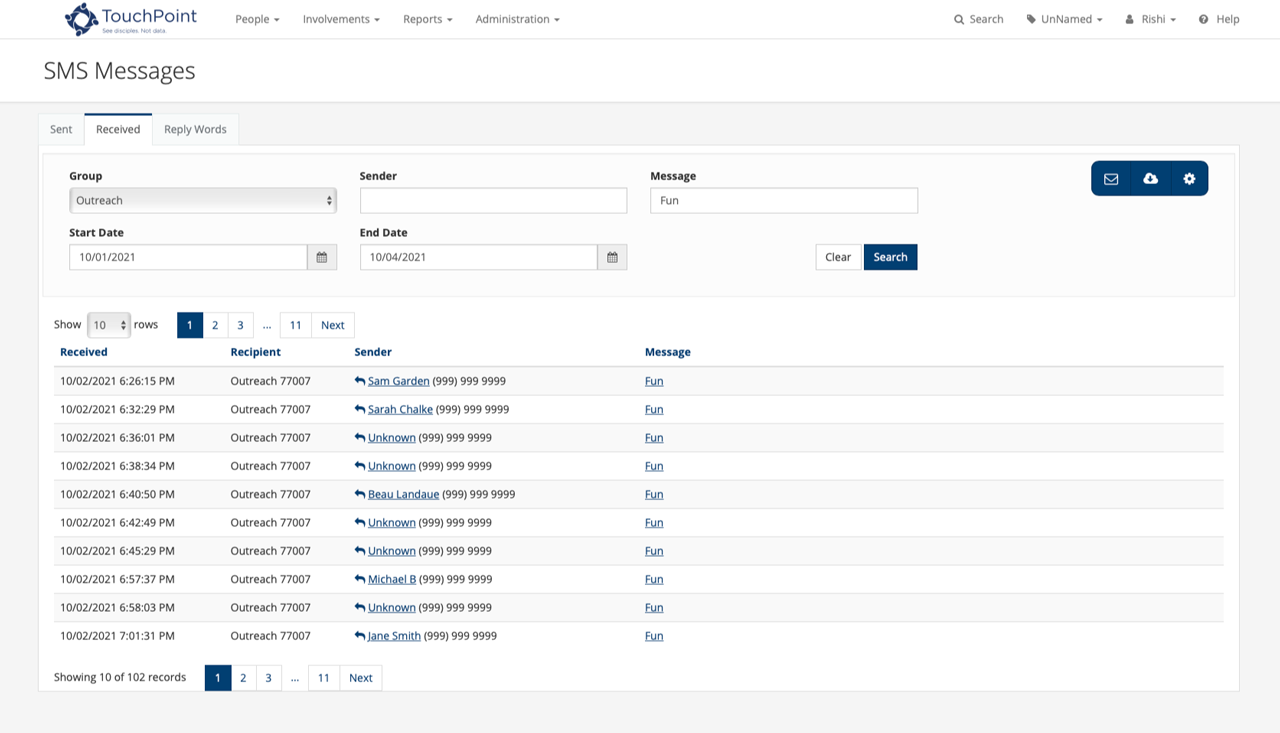The height and width of the screenshot is (733, 1280).
Task: Go to page 11 in top pagination
Action: [296, 325]
